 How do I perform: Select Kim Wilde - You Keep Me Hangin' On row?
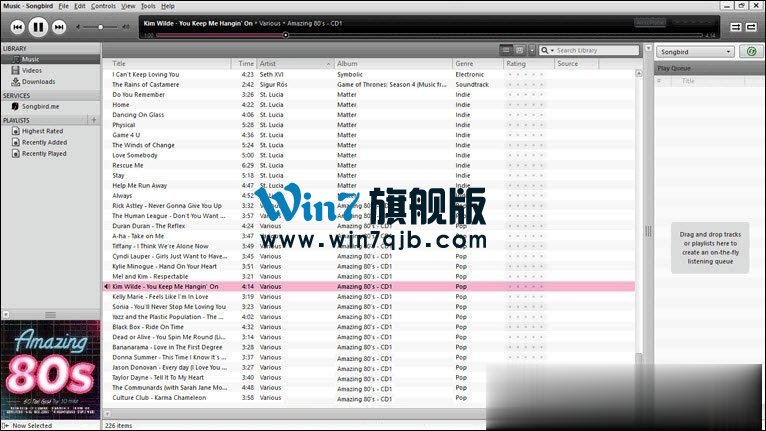point(369,286)
